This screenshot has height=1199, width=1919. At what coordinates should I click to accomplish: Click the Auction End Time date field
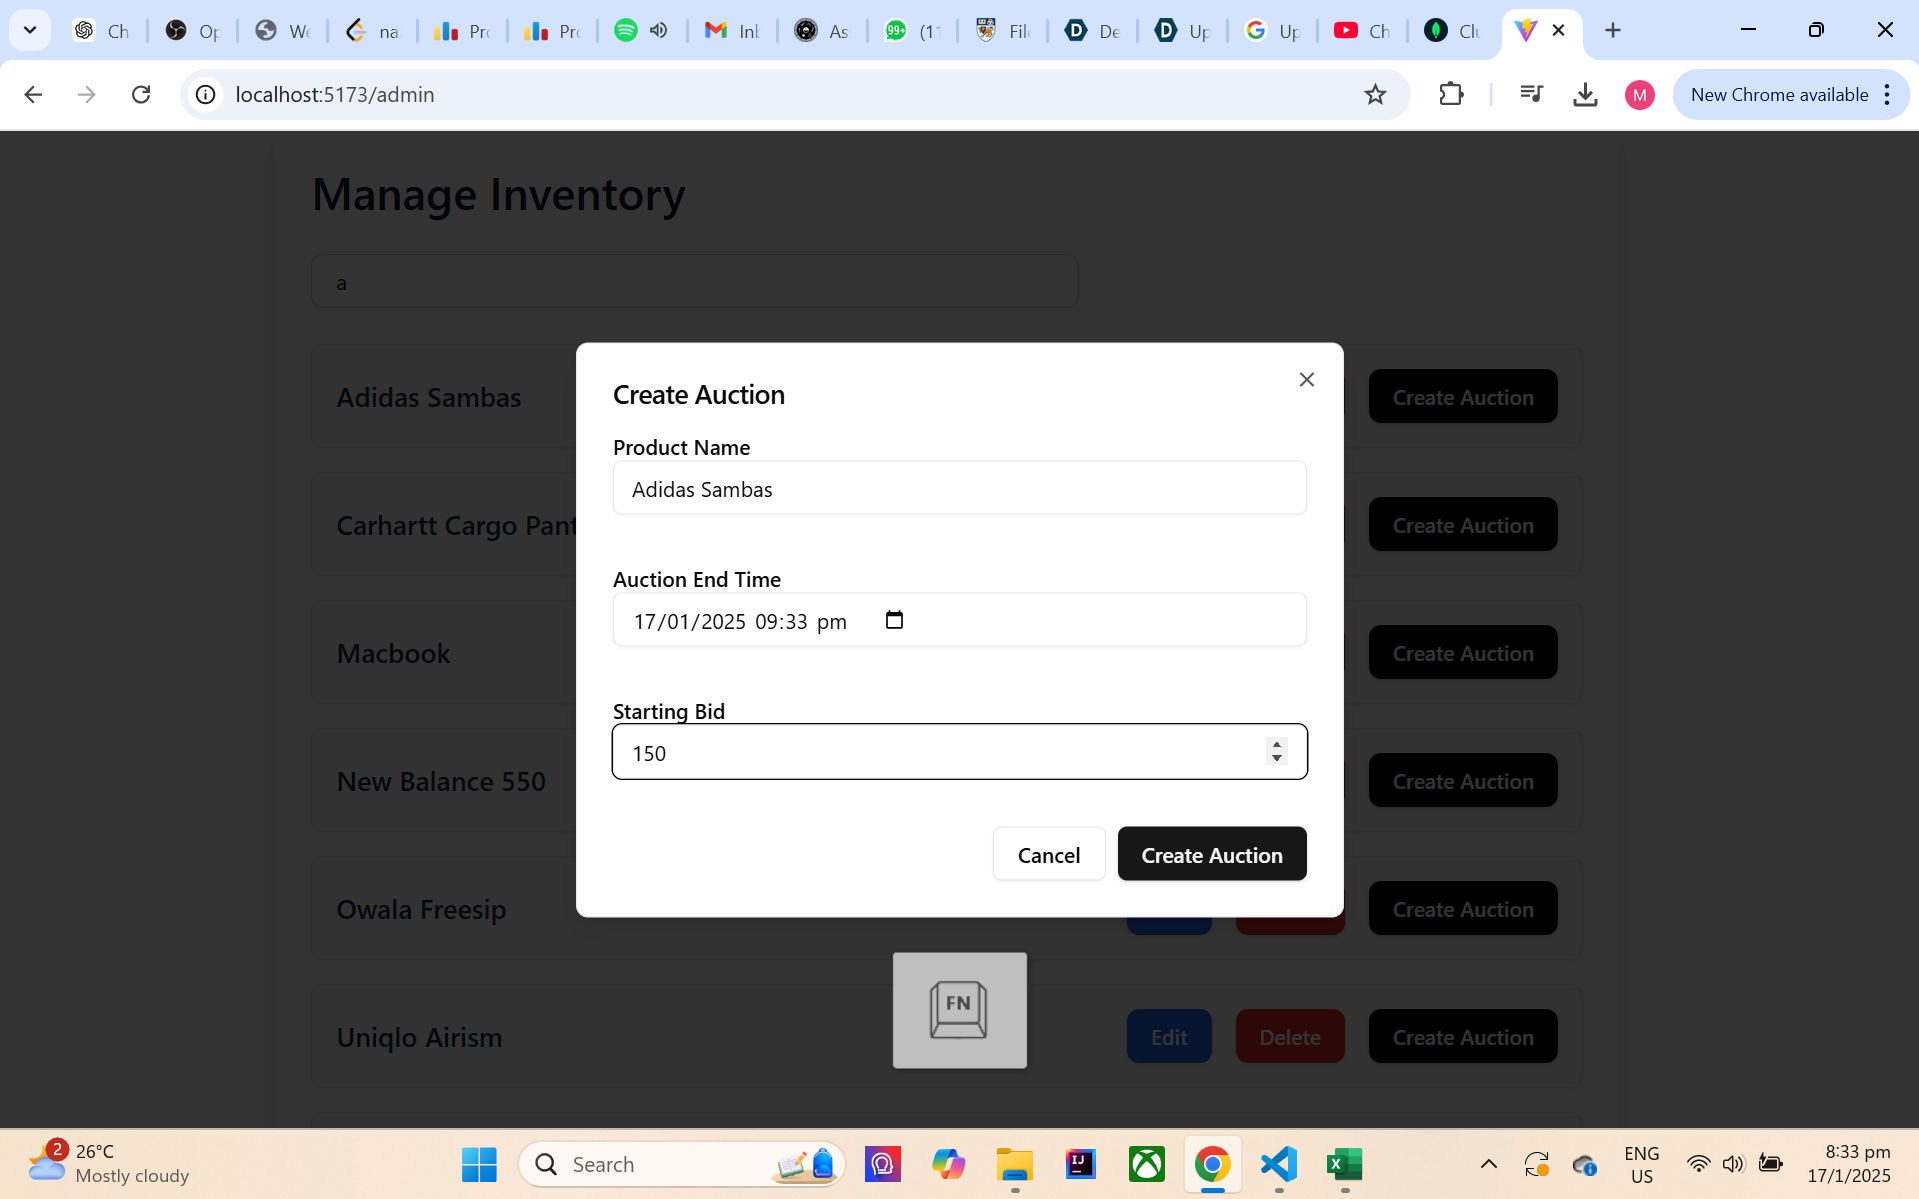coord(959,620)
